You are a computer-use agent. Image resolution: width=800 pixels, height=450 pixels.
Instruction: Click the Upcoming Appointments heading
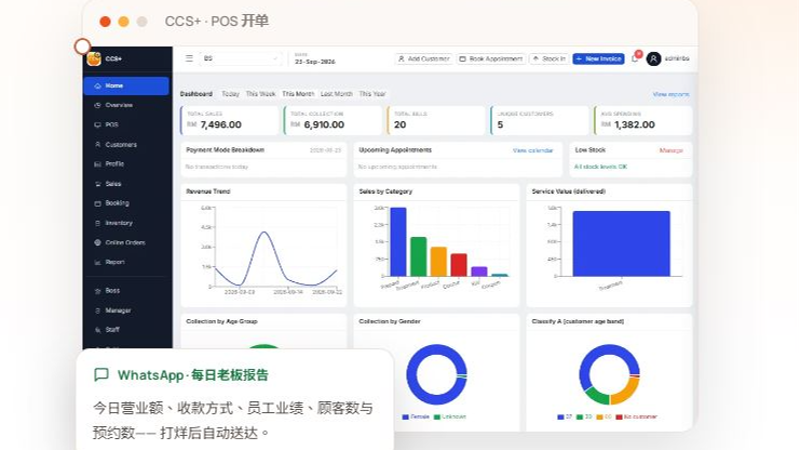(395, 150)
